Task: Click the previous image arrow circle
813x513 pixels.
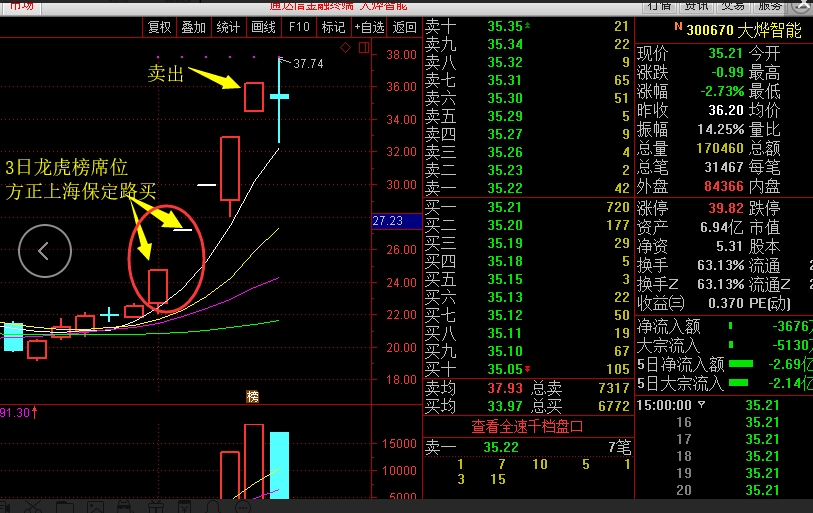Action: point(45,252)
